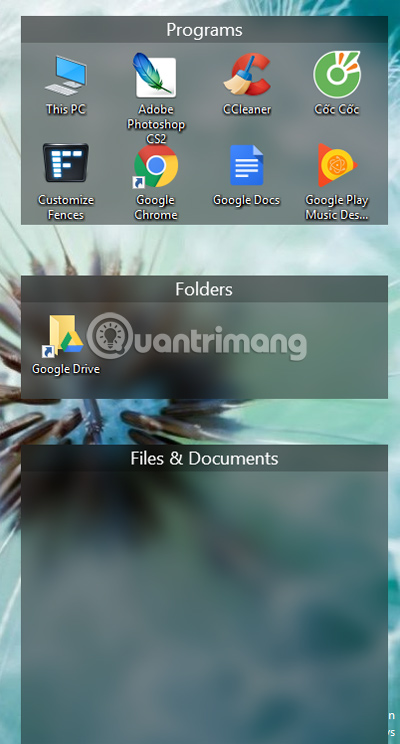400x744 pixels.
Task: Click the Programs fence title bar
Action: [204, 30]
